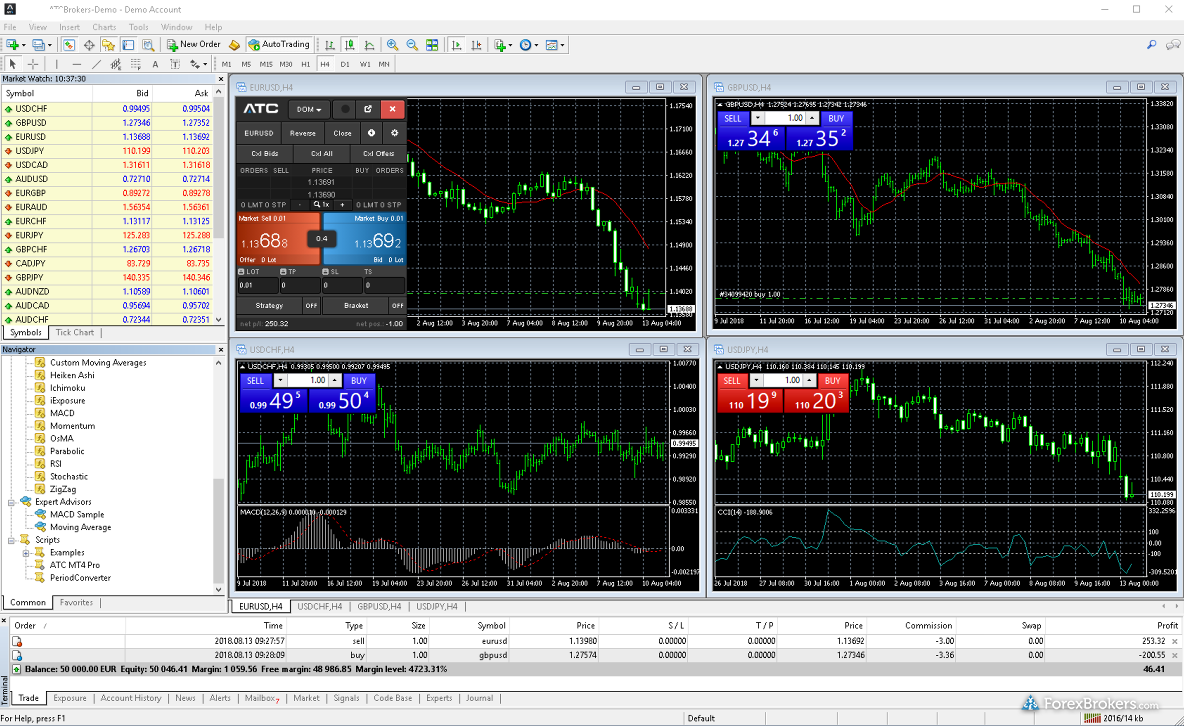Select the Fibonacci retracement tool
This screenshot has height=726, width=1184.
click(x=136, y=64)
